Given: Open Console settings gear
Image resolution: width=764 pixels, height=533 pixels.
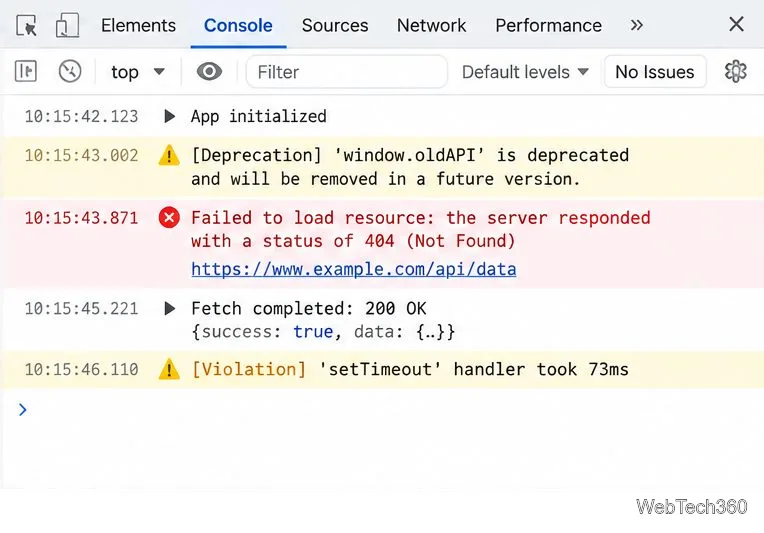Looking at the screenshot, I should 735,72.
